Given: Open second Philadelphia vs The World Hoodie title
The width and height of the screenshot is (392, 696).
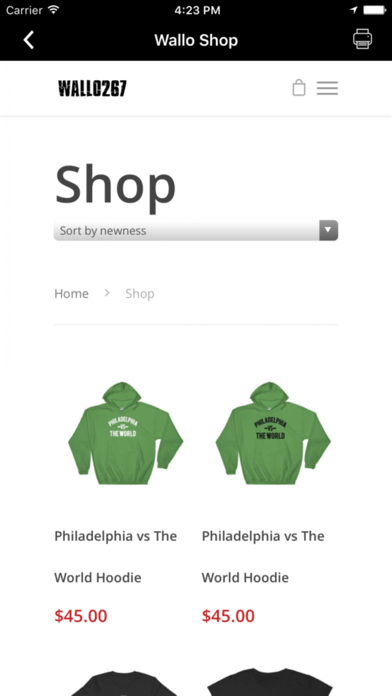Looking at the screenshot, I should (x=263, y=557).
